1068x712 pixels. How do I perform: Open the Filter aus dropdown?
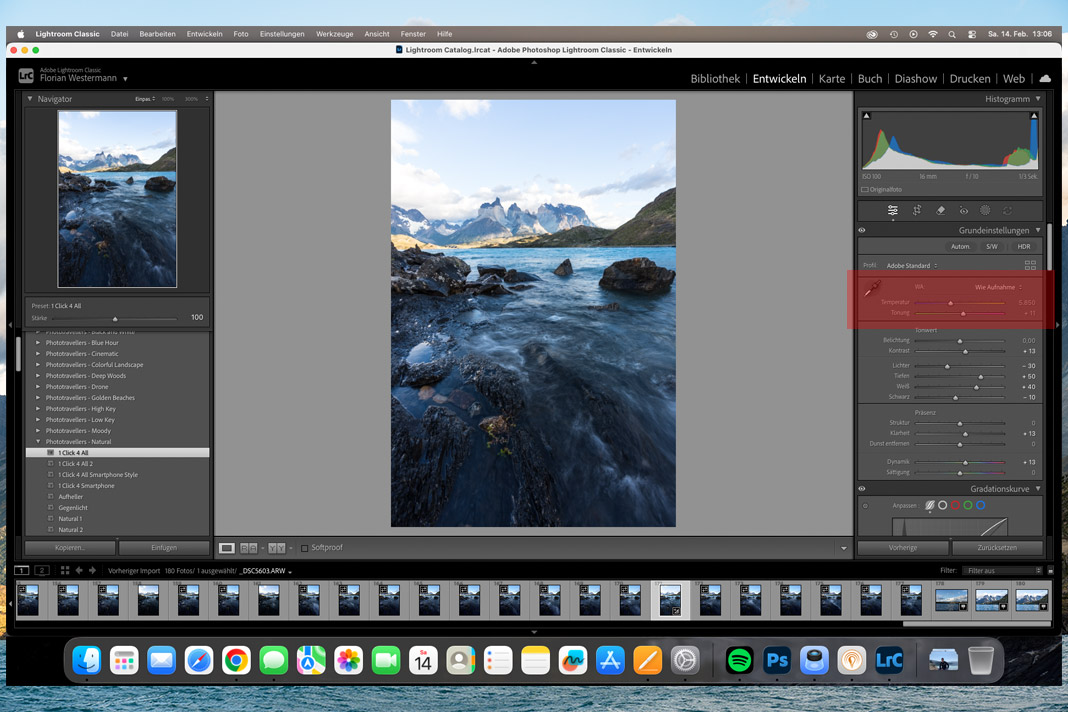point(1005,570)
